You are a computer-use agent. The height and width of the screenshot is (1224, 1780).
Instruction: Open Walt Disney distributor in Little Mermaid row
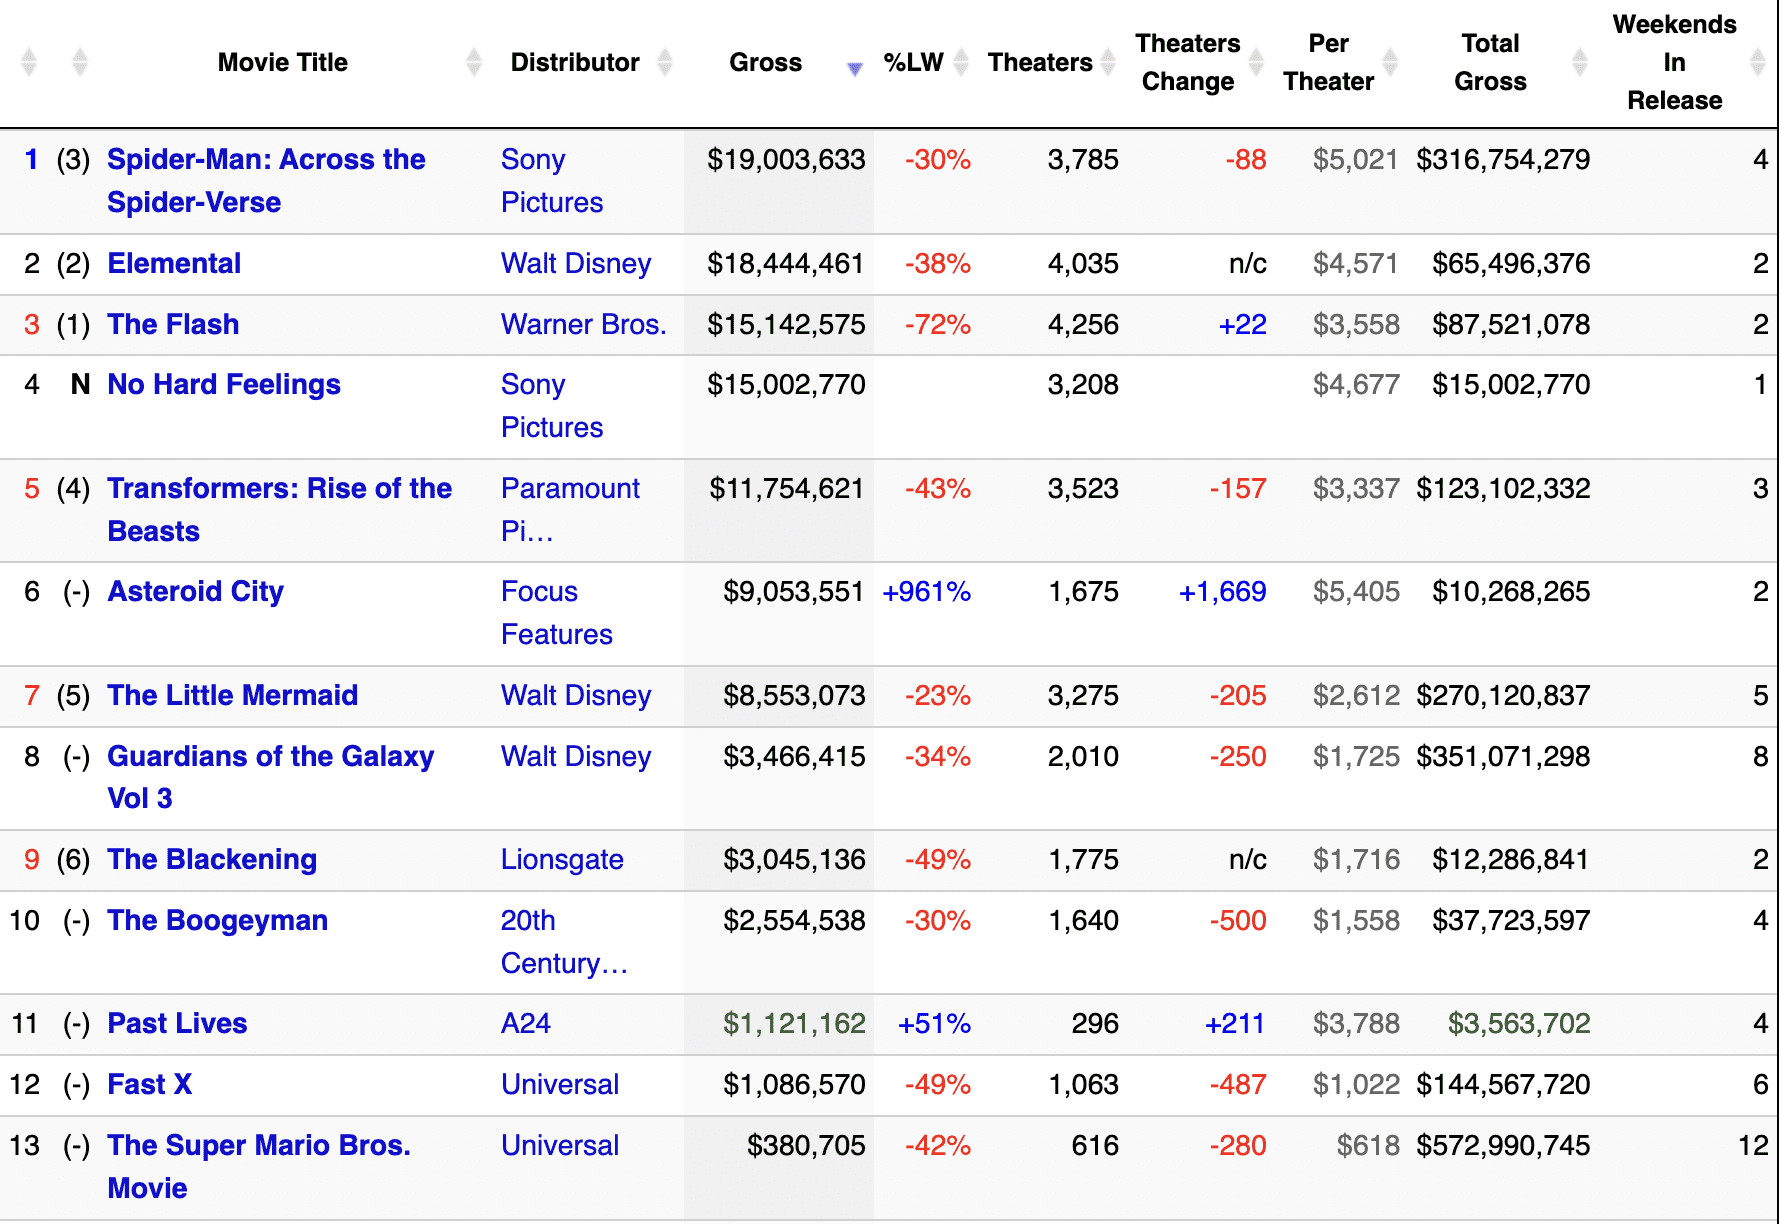click(x=576, y=695)
